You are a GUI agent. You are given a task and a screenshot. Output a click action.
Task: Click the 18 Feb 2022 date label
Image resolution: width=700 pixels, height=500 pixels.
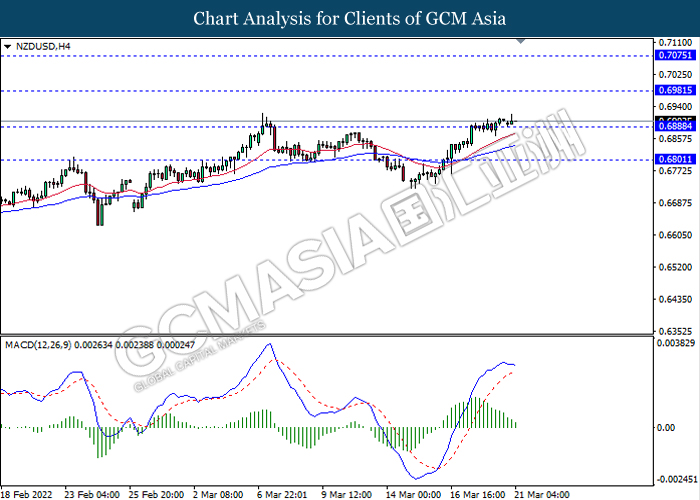27,494
